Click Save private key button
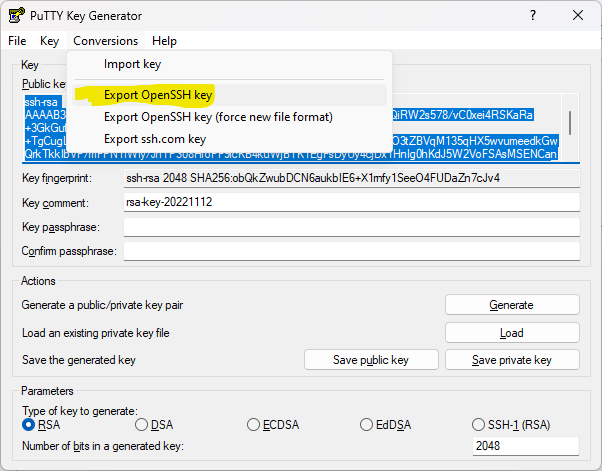 (512, 360)
